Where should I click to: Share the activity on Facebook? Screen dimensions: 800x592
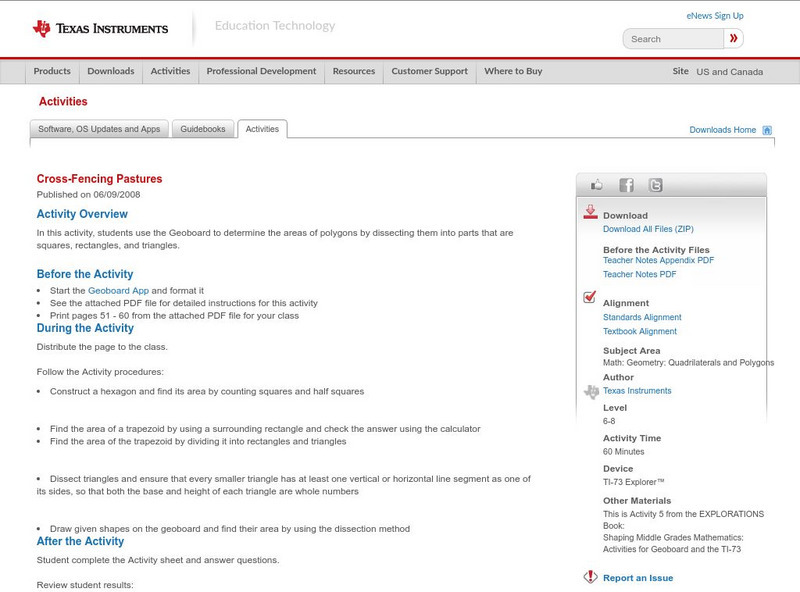click(626, 185)
